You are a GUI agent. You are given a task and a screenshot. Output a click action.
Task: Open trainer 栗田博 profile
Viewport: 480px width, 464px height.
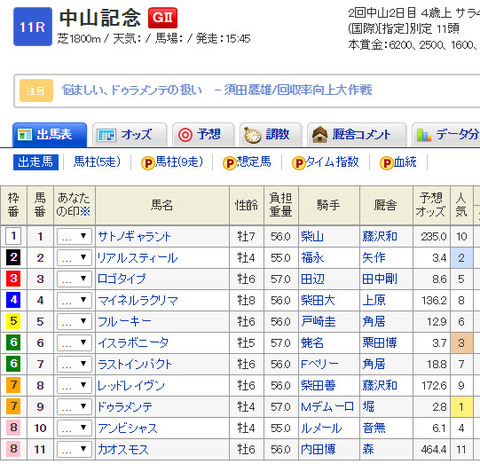click(x=380, y=343)
